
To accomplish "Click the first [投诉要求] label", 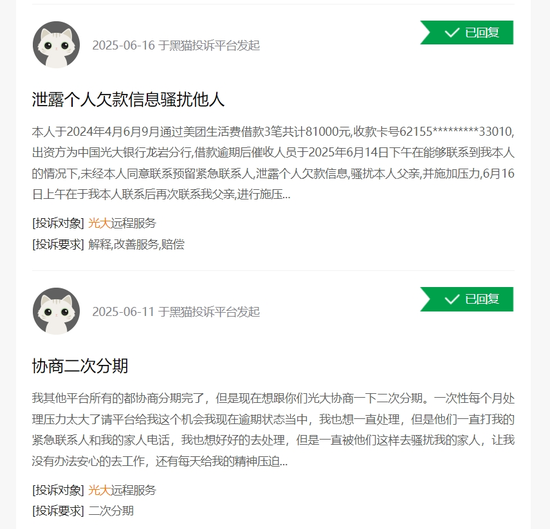I will click(x=58, y=244).
